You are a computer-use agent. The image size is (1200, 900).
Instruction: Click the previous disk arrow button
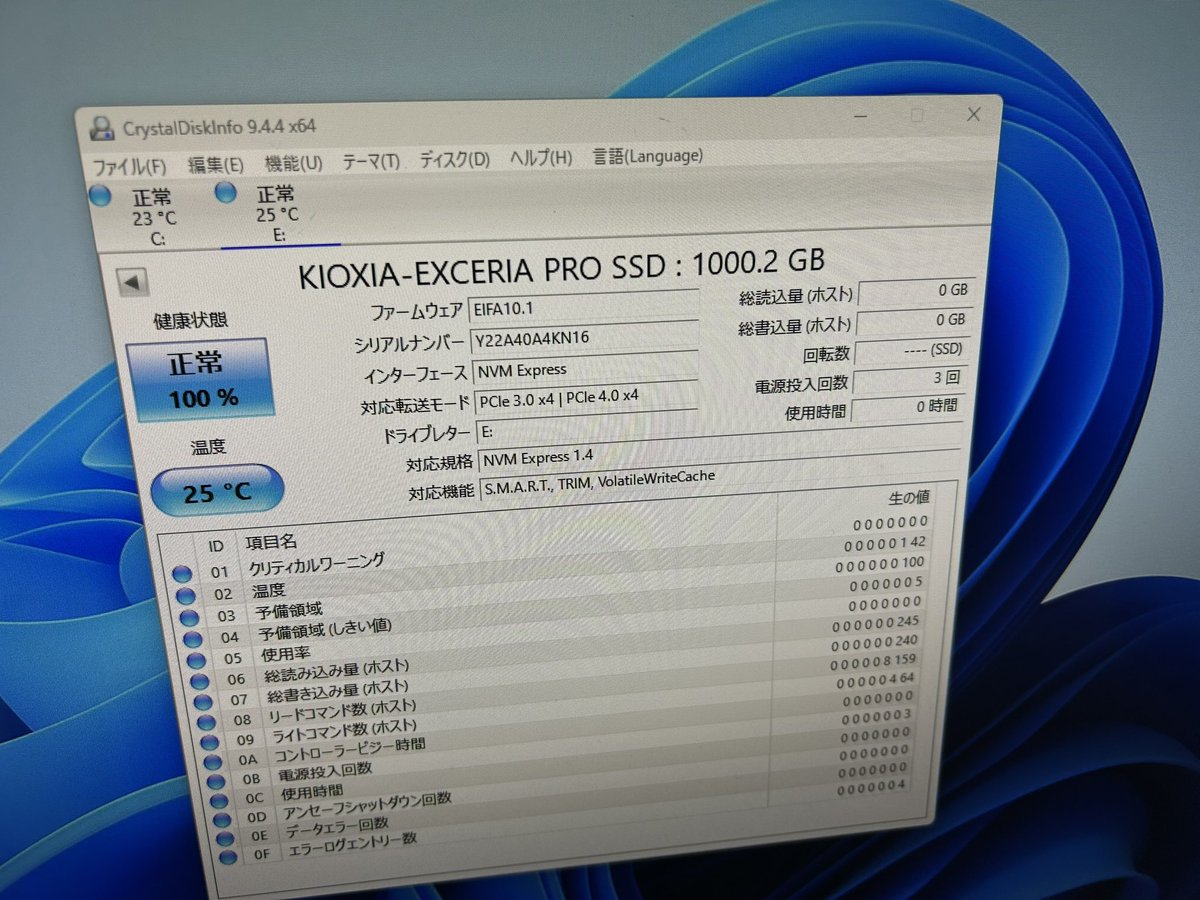point(133,283)
